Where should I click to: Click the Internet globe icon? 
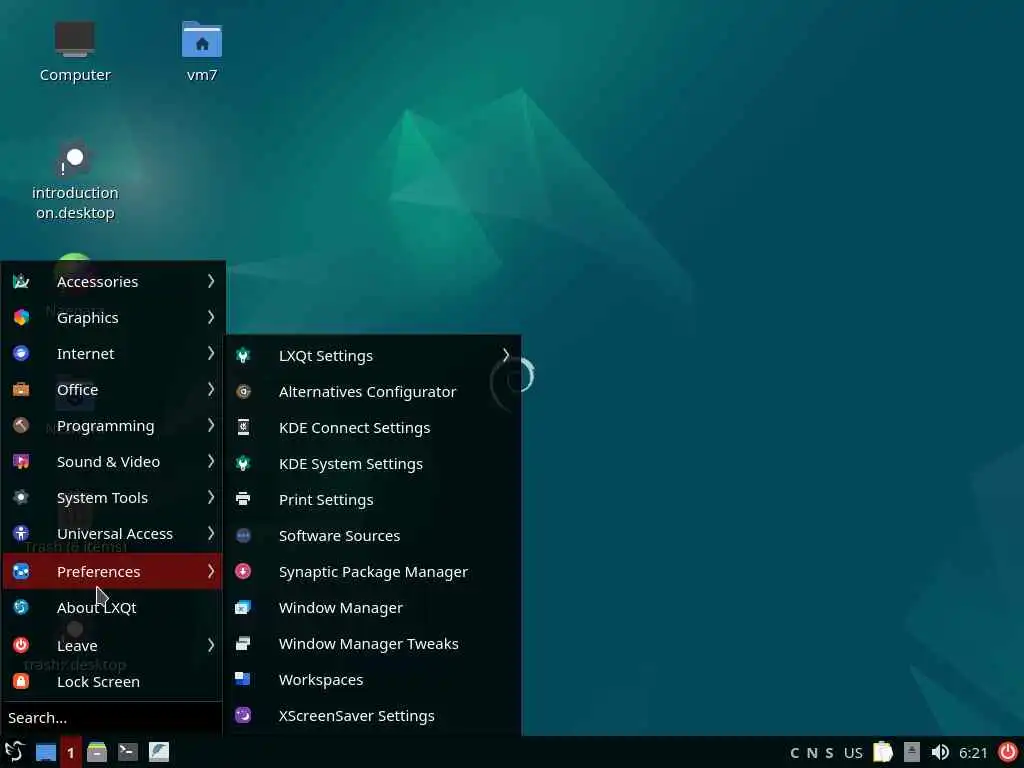pos(21,353)
